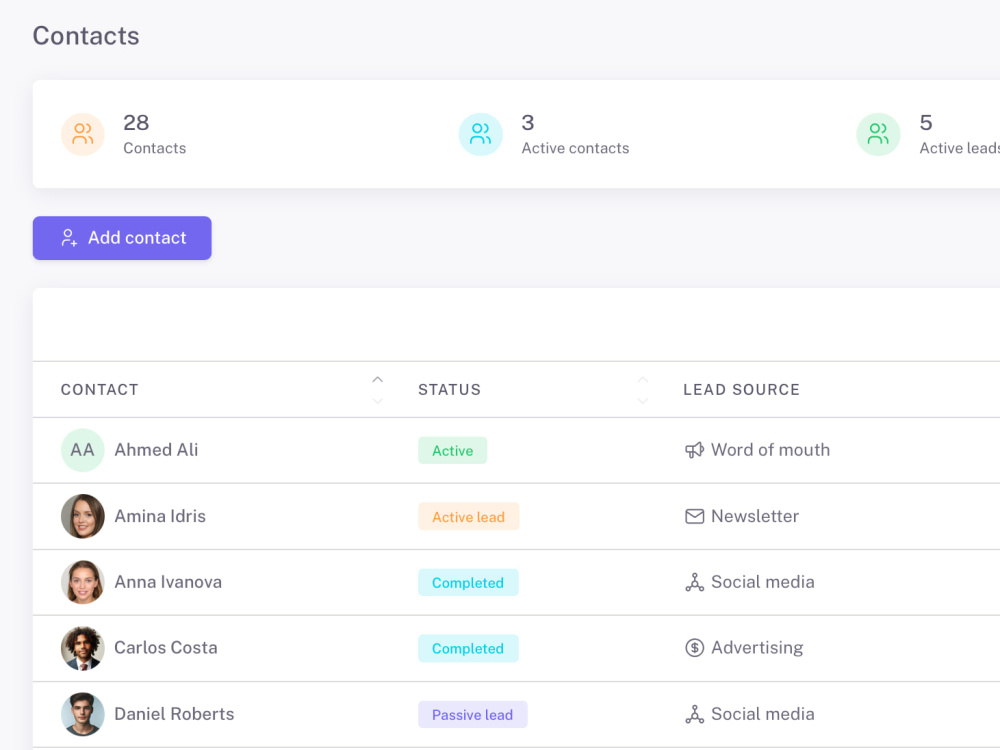The height and width of the screenshot is (750, 1000).
Task: Click Anna Ivanova's Social media network icon
Action: 695,582
